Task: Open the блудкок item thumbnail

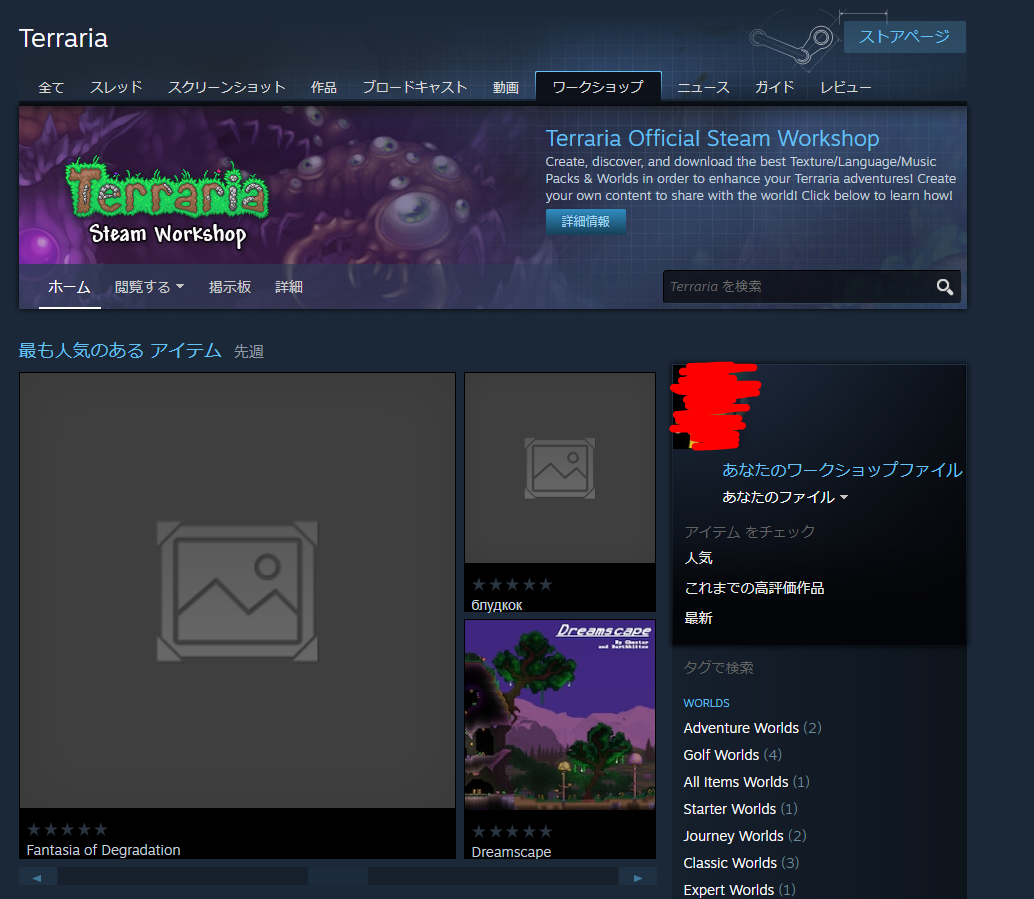Action: point(560,468)
